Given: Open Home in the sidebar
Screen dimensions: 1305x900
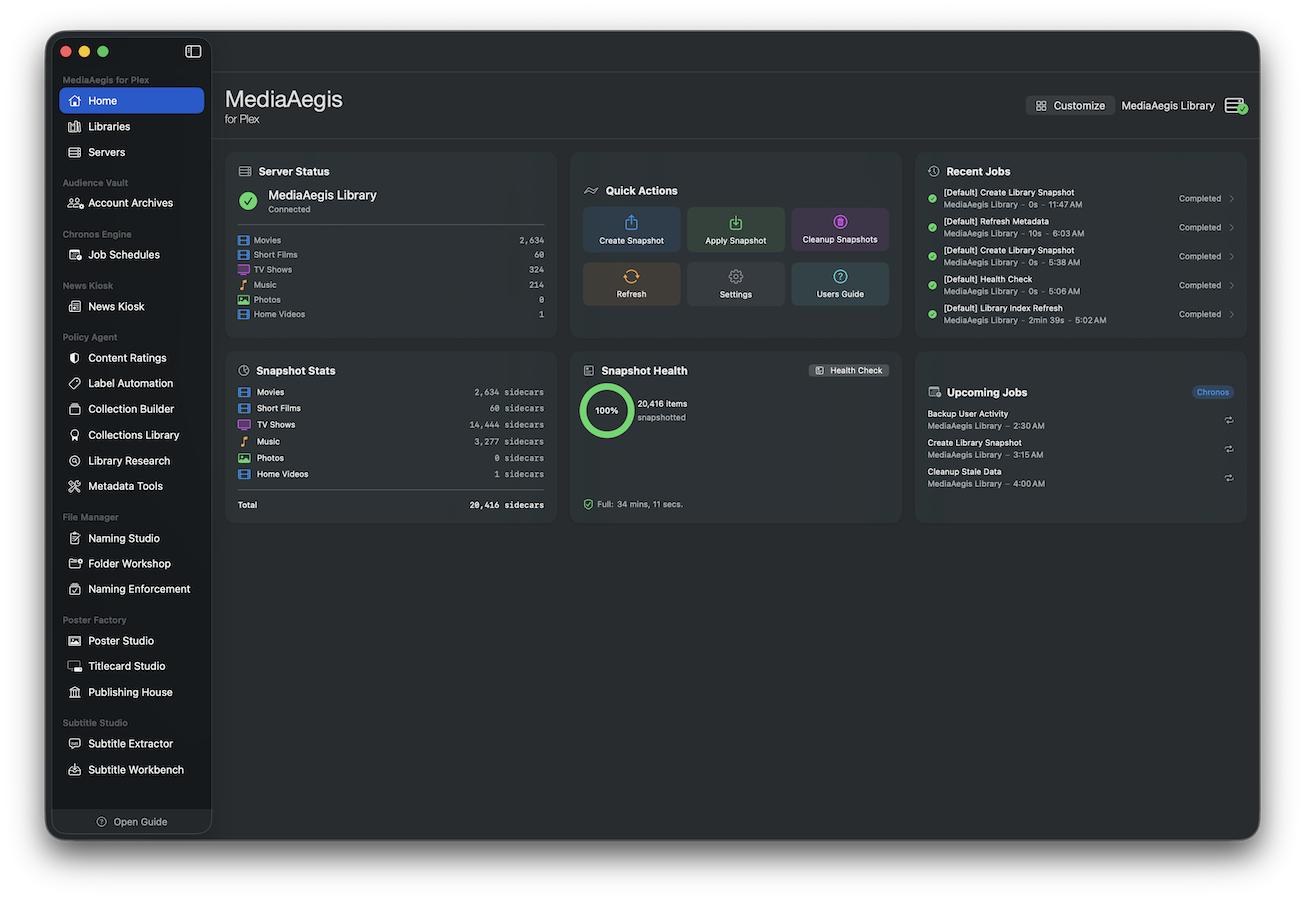Looking at the screenshot, I should click(131, 100).
